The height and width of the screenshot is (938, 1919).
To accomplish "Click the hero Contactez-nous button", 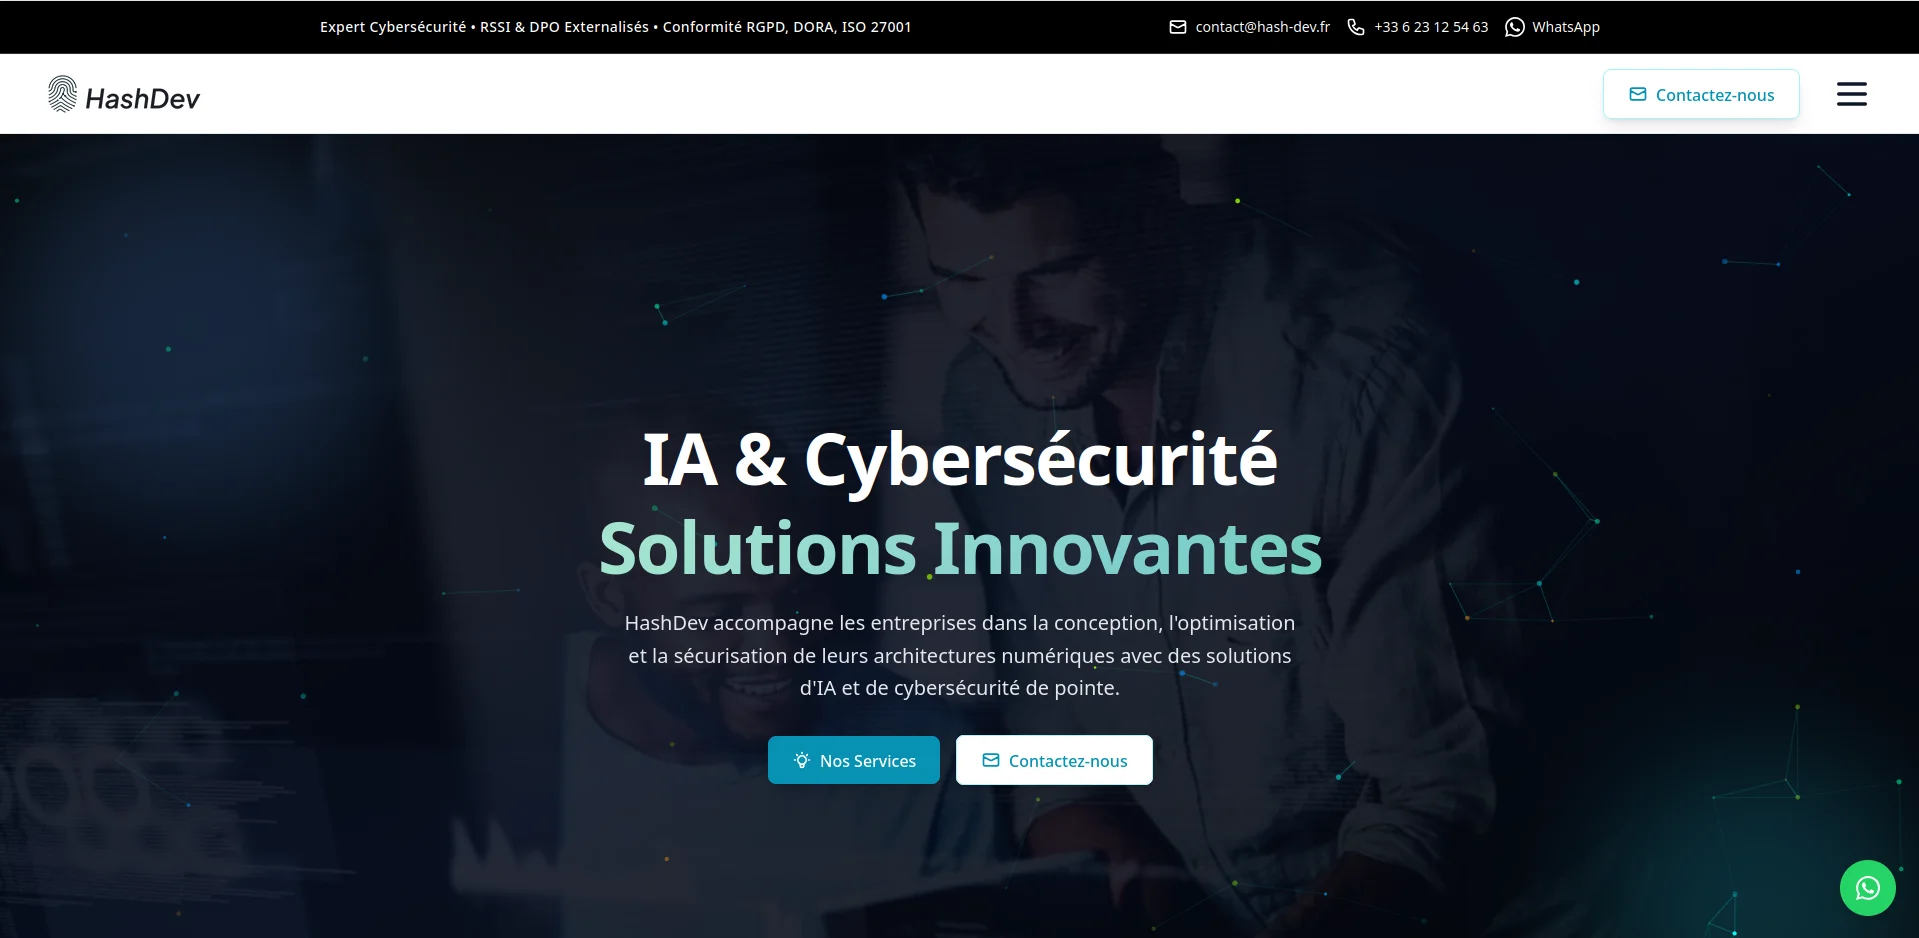I will coord(1054,760).
